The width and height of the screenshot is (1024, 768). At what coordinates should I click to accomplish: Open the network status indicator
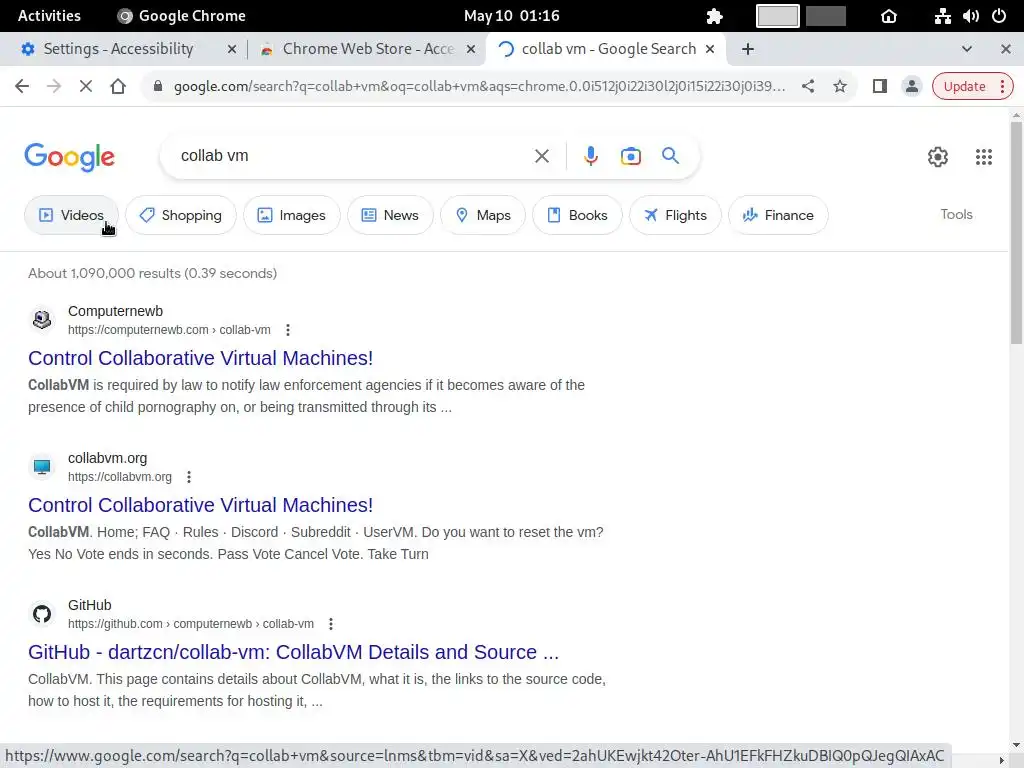[x=942, y=16]
